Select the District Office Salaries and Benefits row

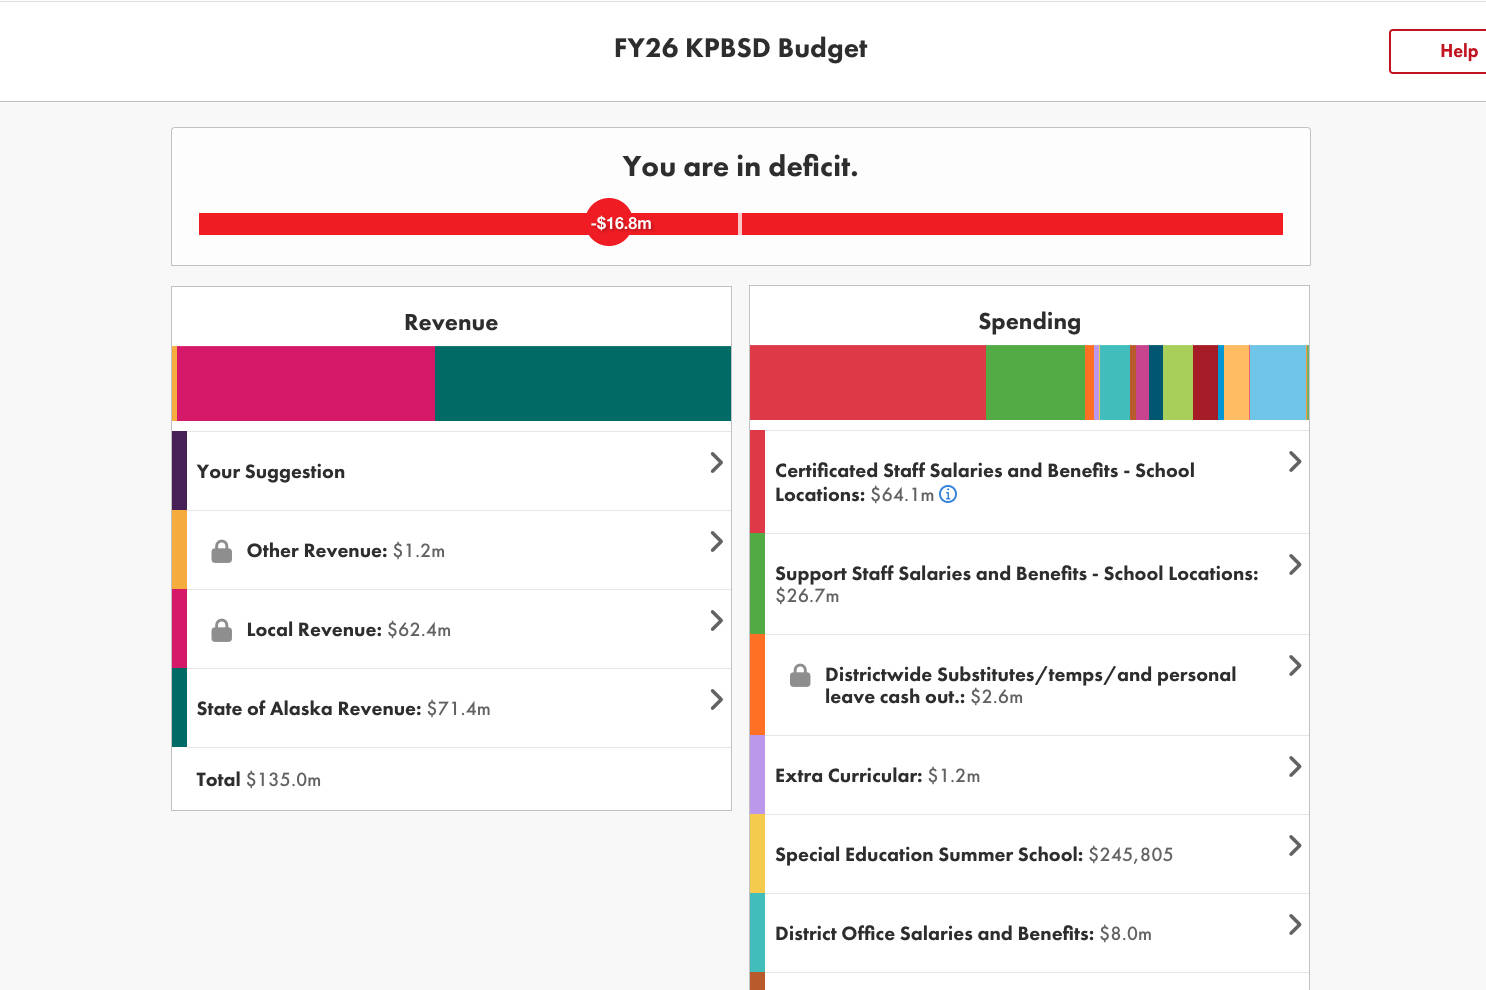[962, 933]
